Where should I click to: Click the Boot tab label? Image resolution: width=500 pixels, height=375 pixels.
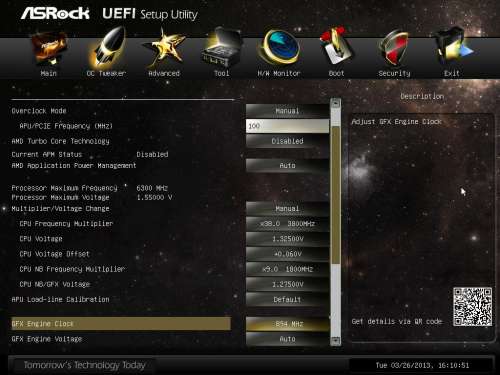(x=336, y=73)
